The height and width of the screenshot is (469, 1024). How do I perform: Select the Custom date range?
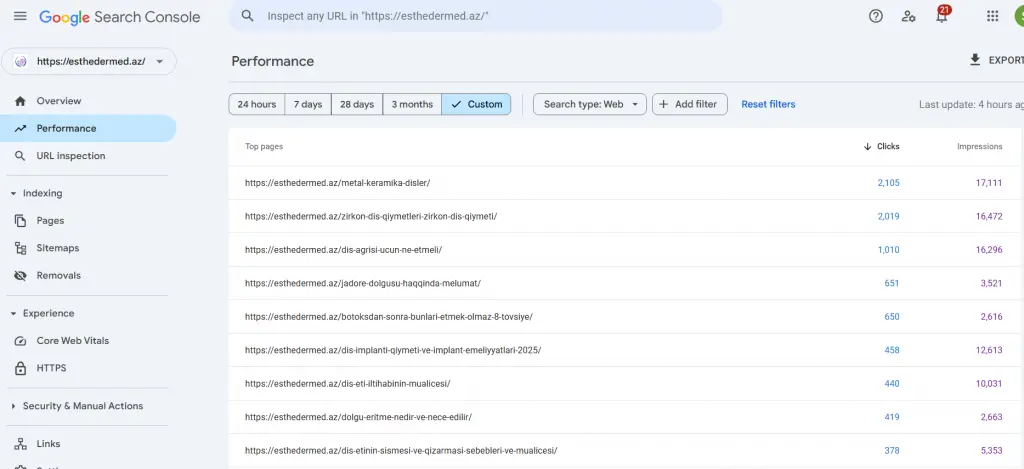pyautogui.click(x=476, y=104)
